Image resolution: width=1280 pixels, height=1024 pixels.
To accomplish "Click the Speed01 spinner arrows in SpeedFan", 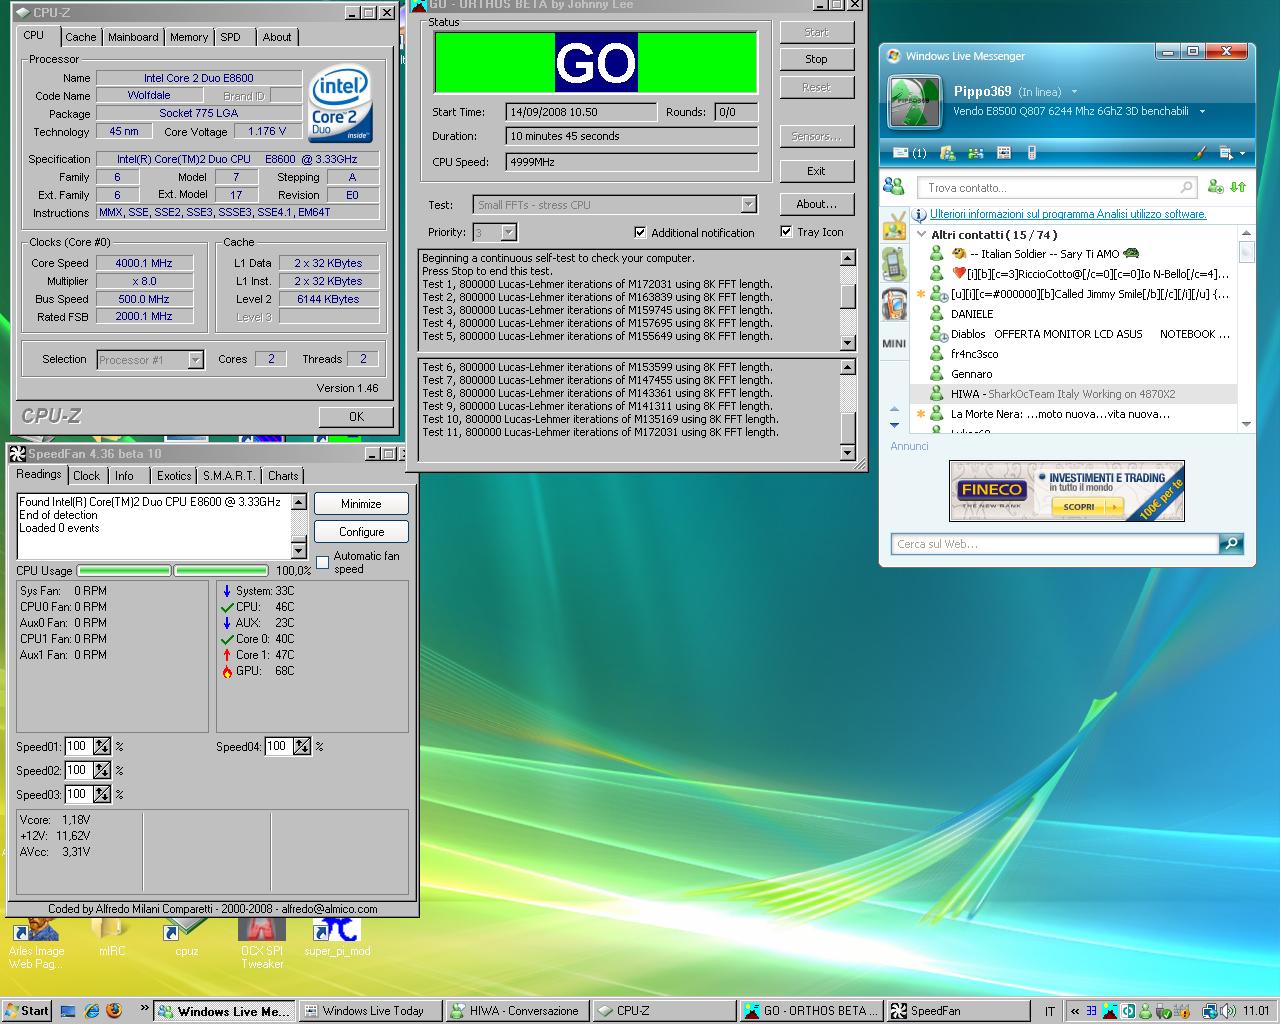I will pyautogui.click(x=102, y=746).
